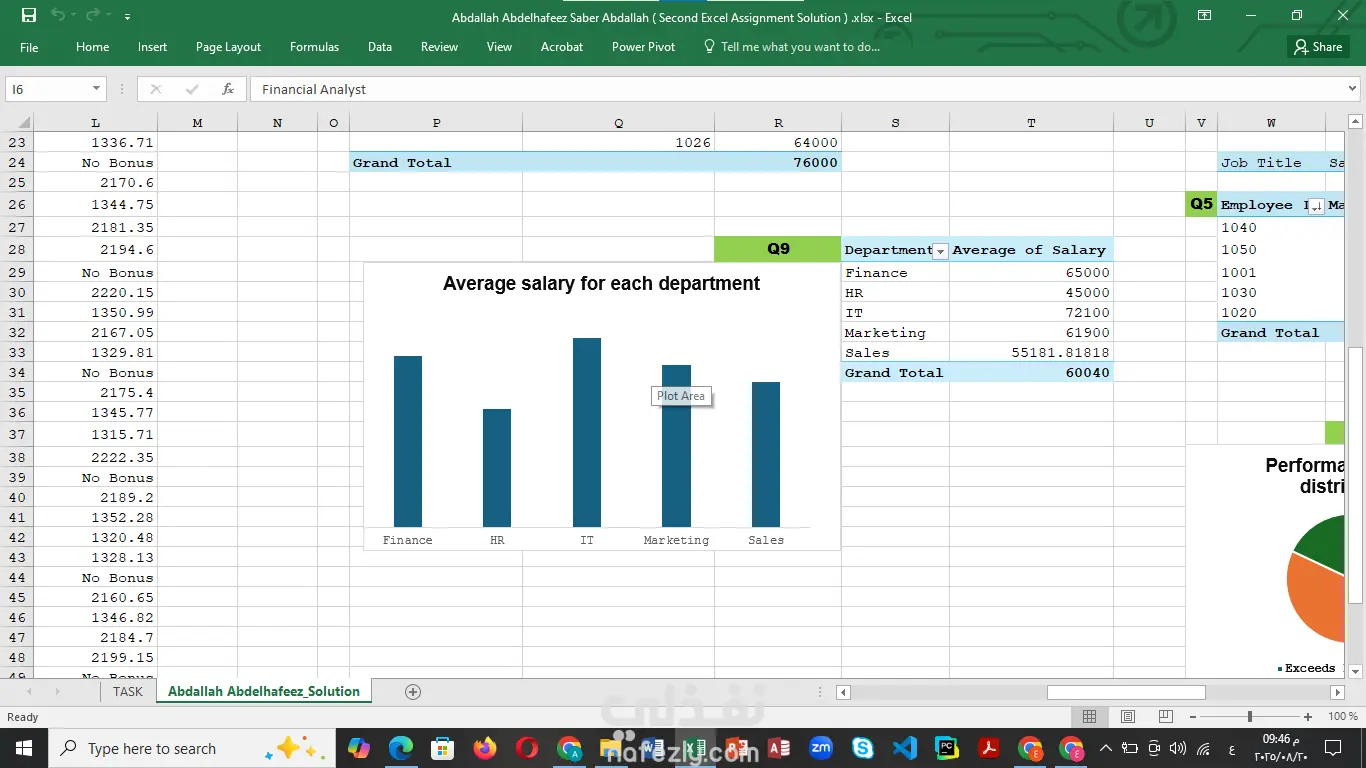This screenshot has height=768, width=1366.
Task: Click the Tell me search box
Action: coord(799,47)
